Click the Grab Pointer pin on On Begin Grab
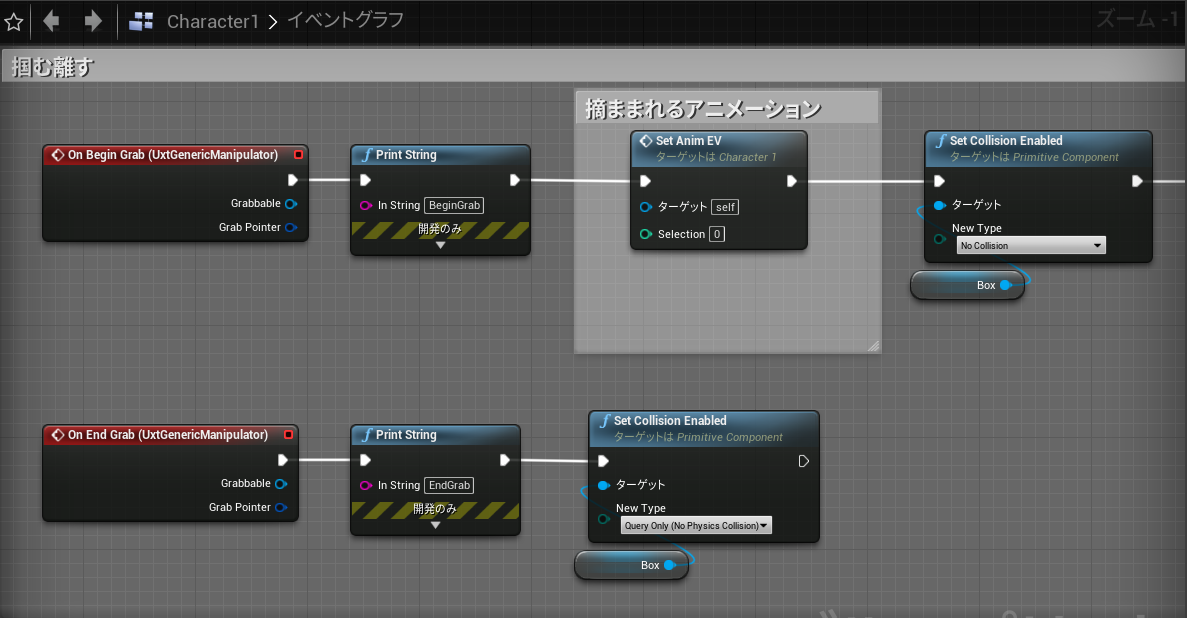The height and width of the screenshot is (618, 1187). coord(291,227)
